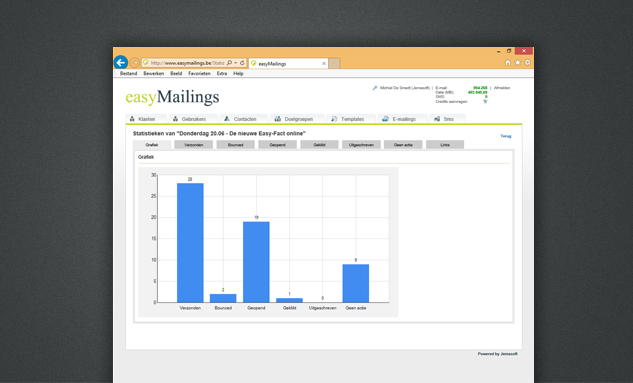The height and width of the screenshot is (383, 633).
Task: Minimize the browser window
Action: coord(499,51)
